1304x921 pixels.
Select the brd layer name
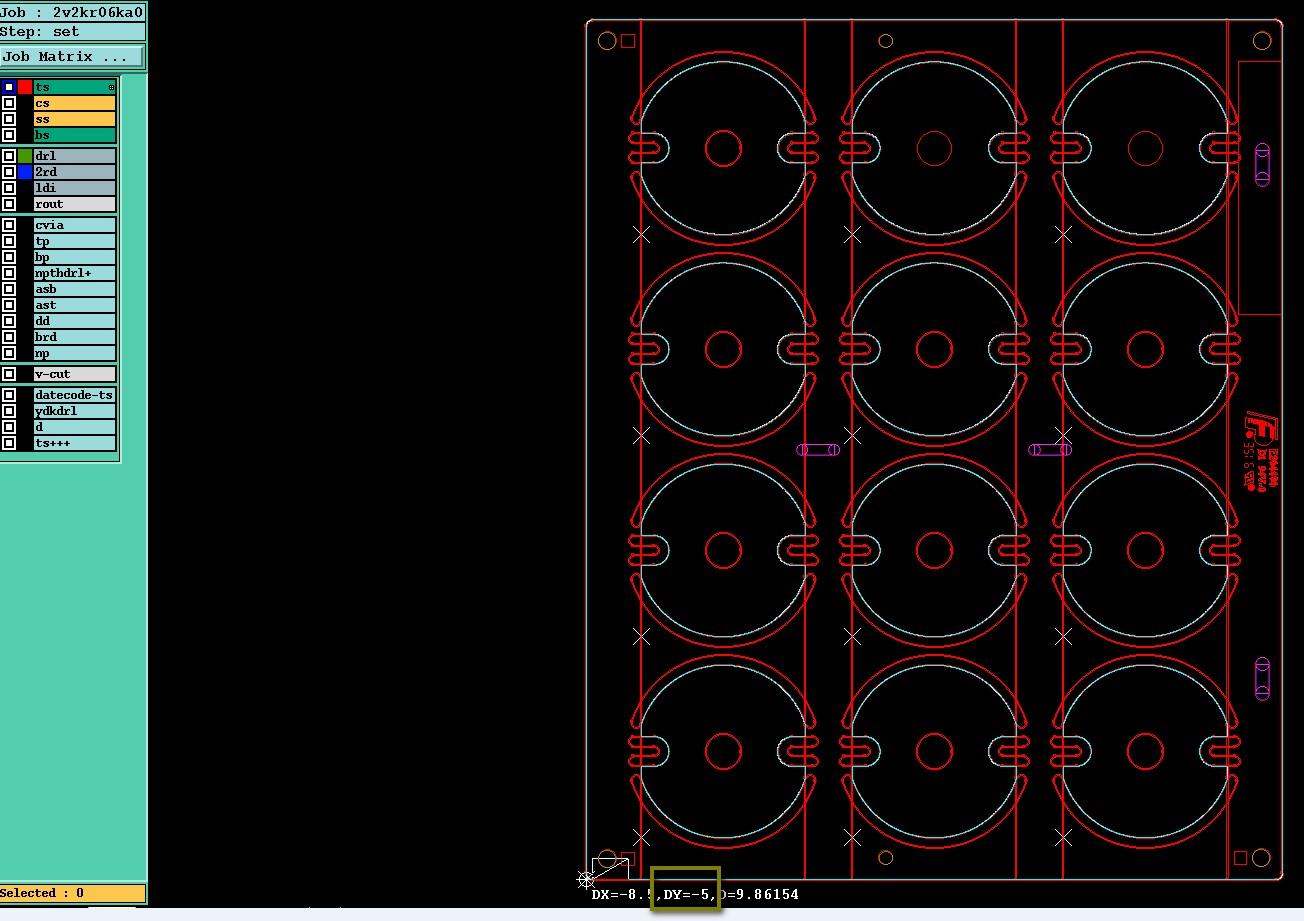75,337
